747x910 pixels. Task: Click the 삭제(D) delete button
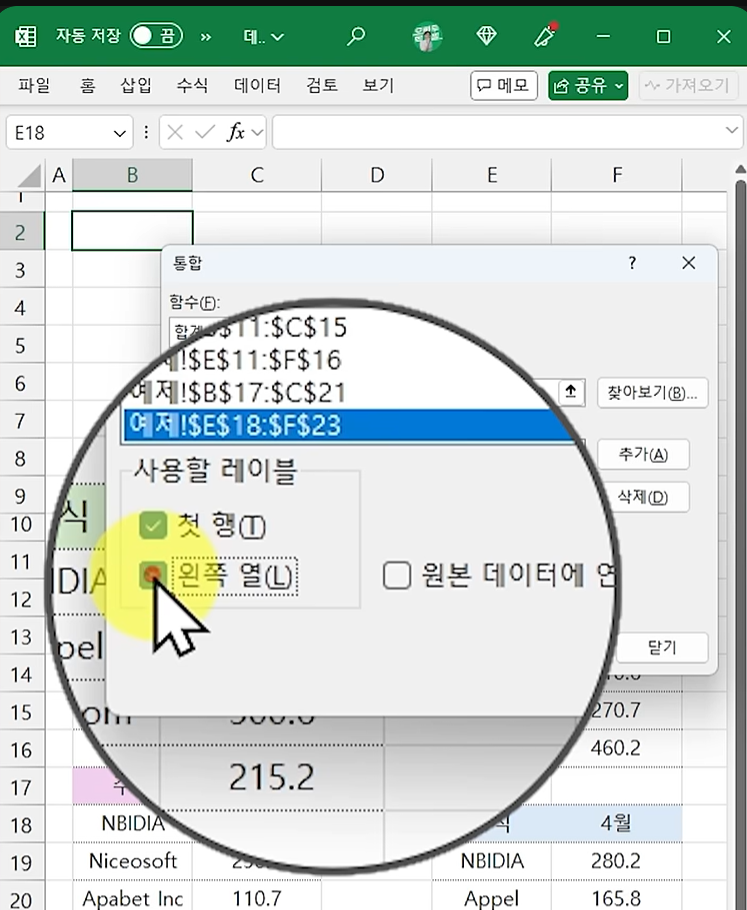tap(643, 497)
